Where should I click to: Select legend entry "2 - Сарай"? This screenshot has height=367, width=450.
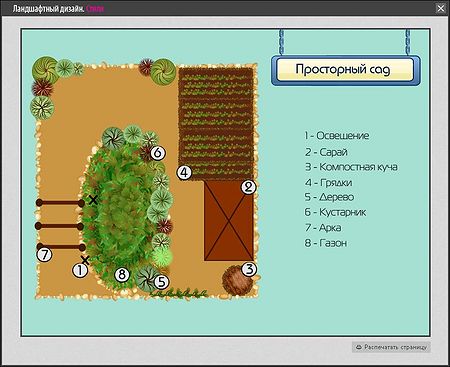tap(326, 152)
